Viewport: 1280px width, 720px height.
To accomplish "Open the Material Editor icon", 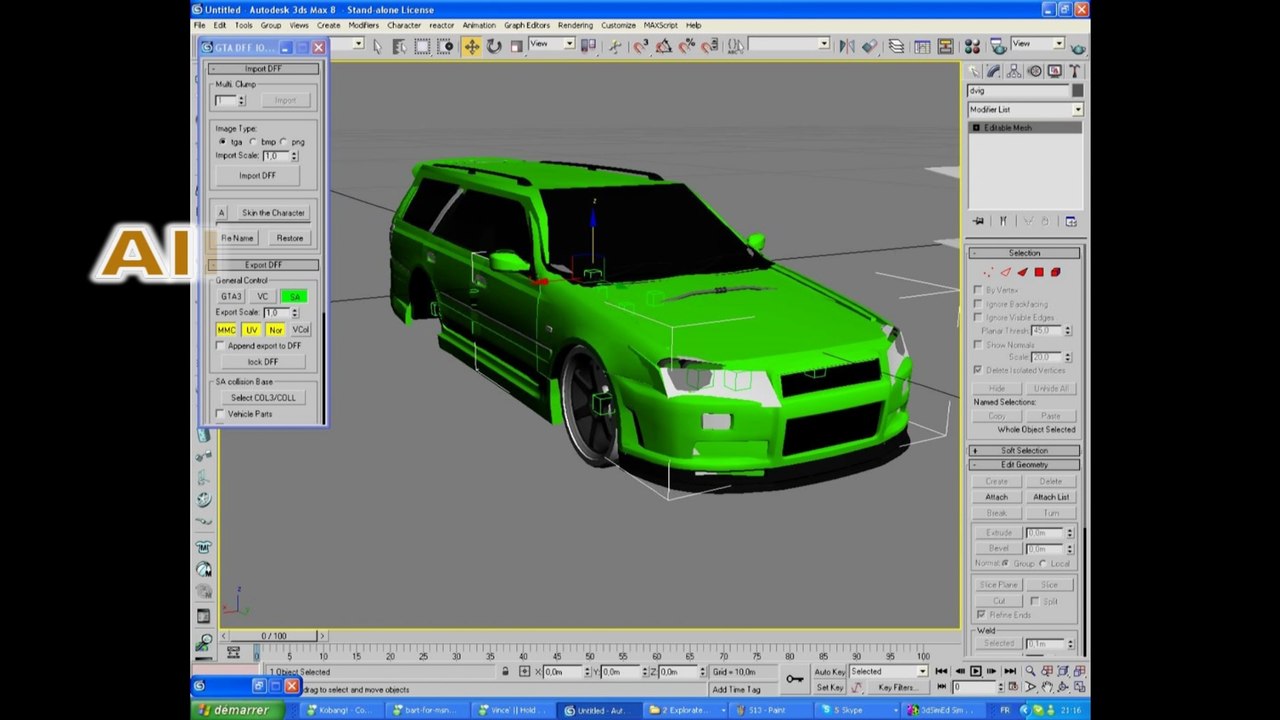I will coord(970,46).
